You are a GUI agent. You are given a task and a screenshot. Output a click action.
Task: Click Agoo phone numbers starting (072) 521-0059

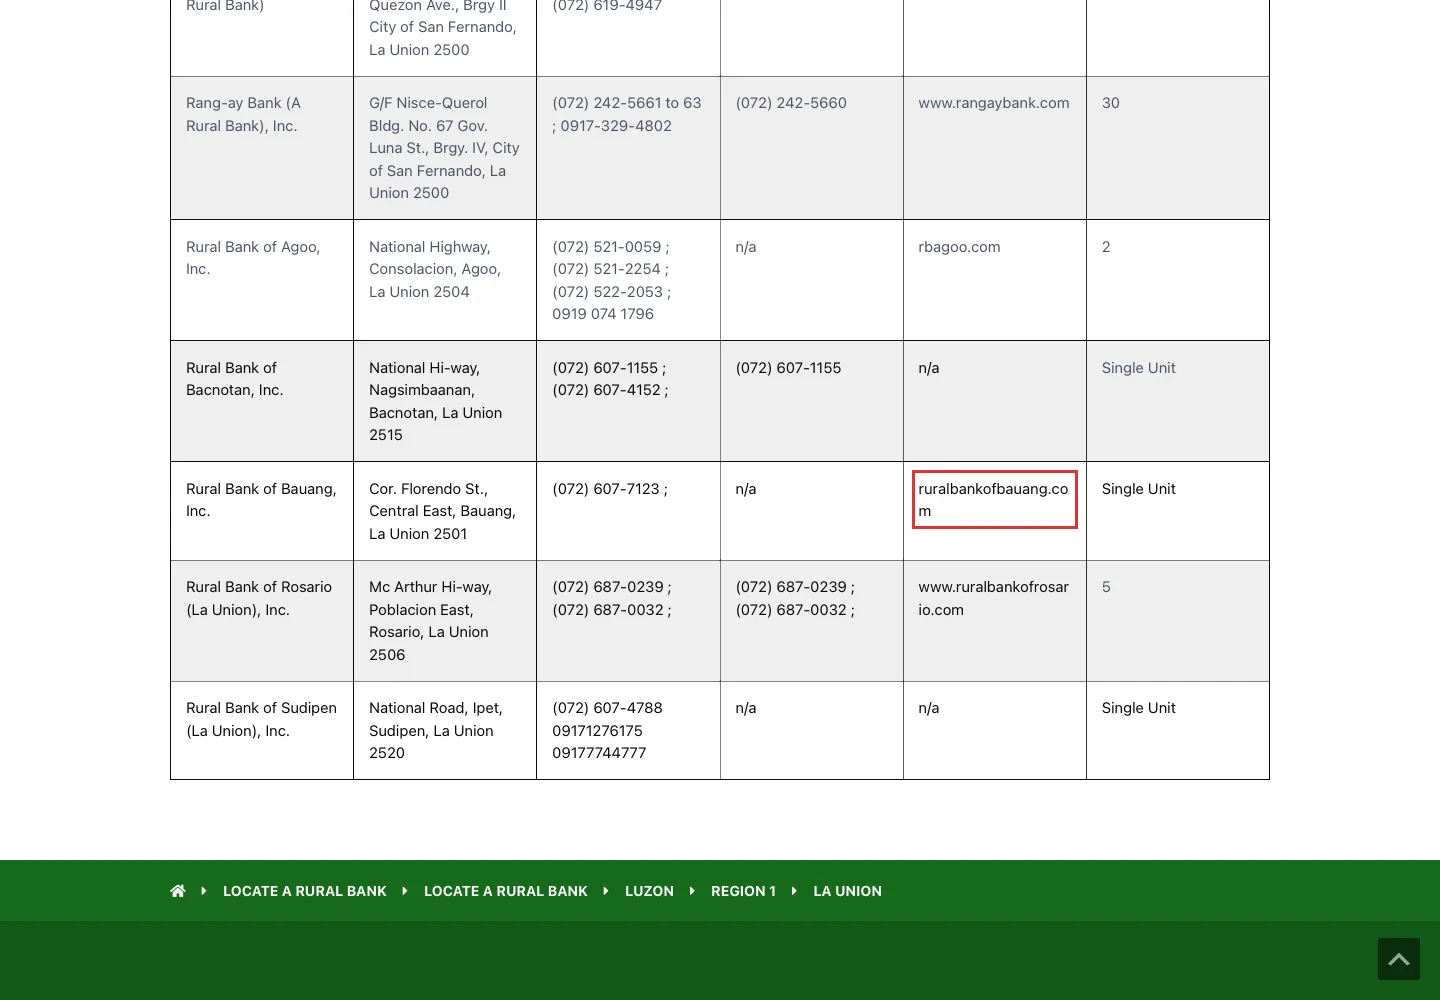tap(612, 280)
